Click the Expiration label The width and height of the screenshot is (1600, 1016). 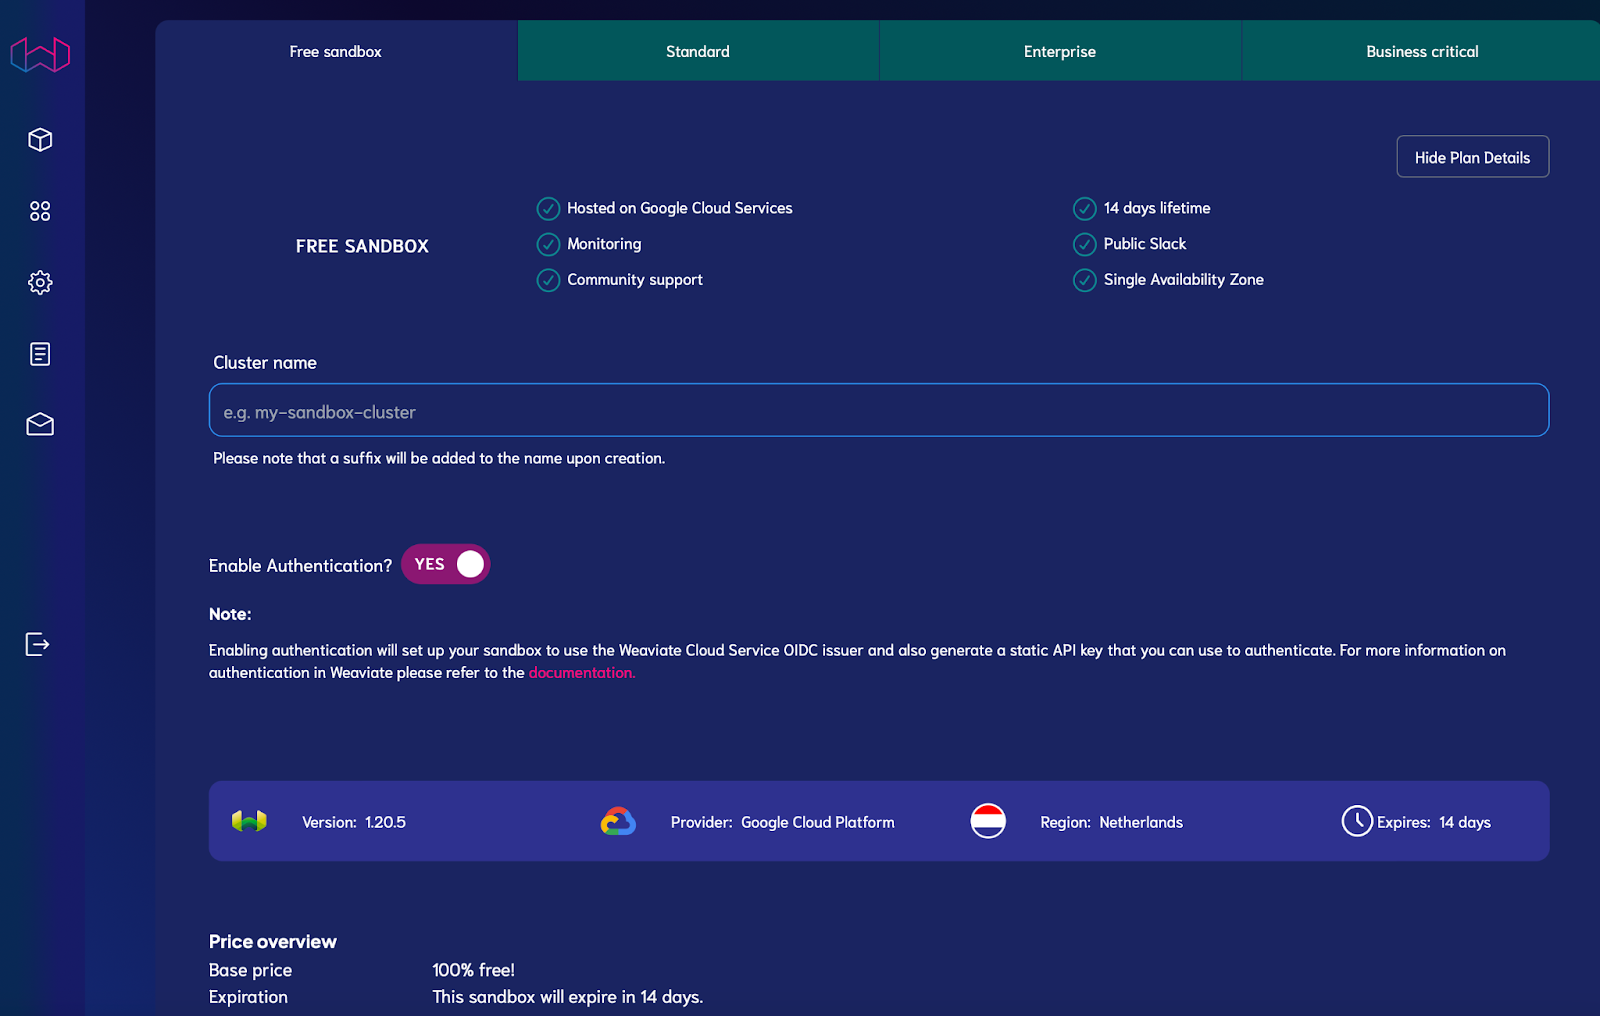[249, 997]
